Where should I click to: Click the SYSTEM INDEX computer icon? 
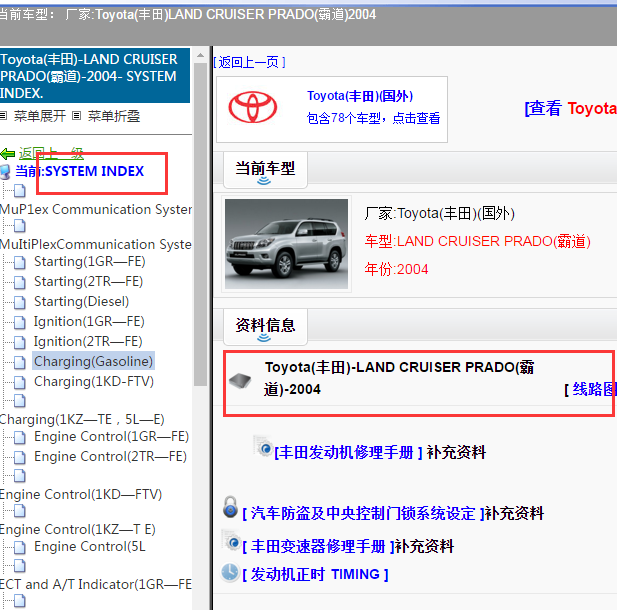(x=5, y=172)
